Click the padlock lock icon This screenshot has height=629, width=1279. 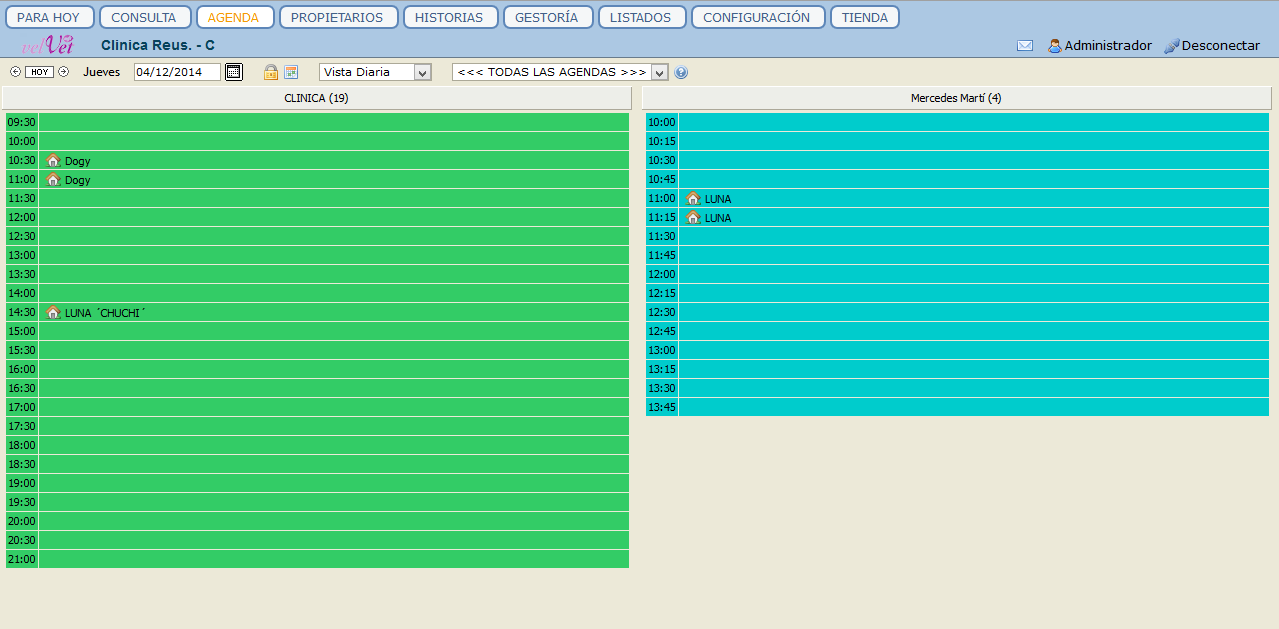pos(270,72)
